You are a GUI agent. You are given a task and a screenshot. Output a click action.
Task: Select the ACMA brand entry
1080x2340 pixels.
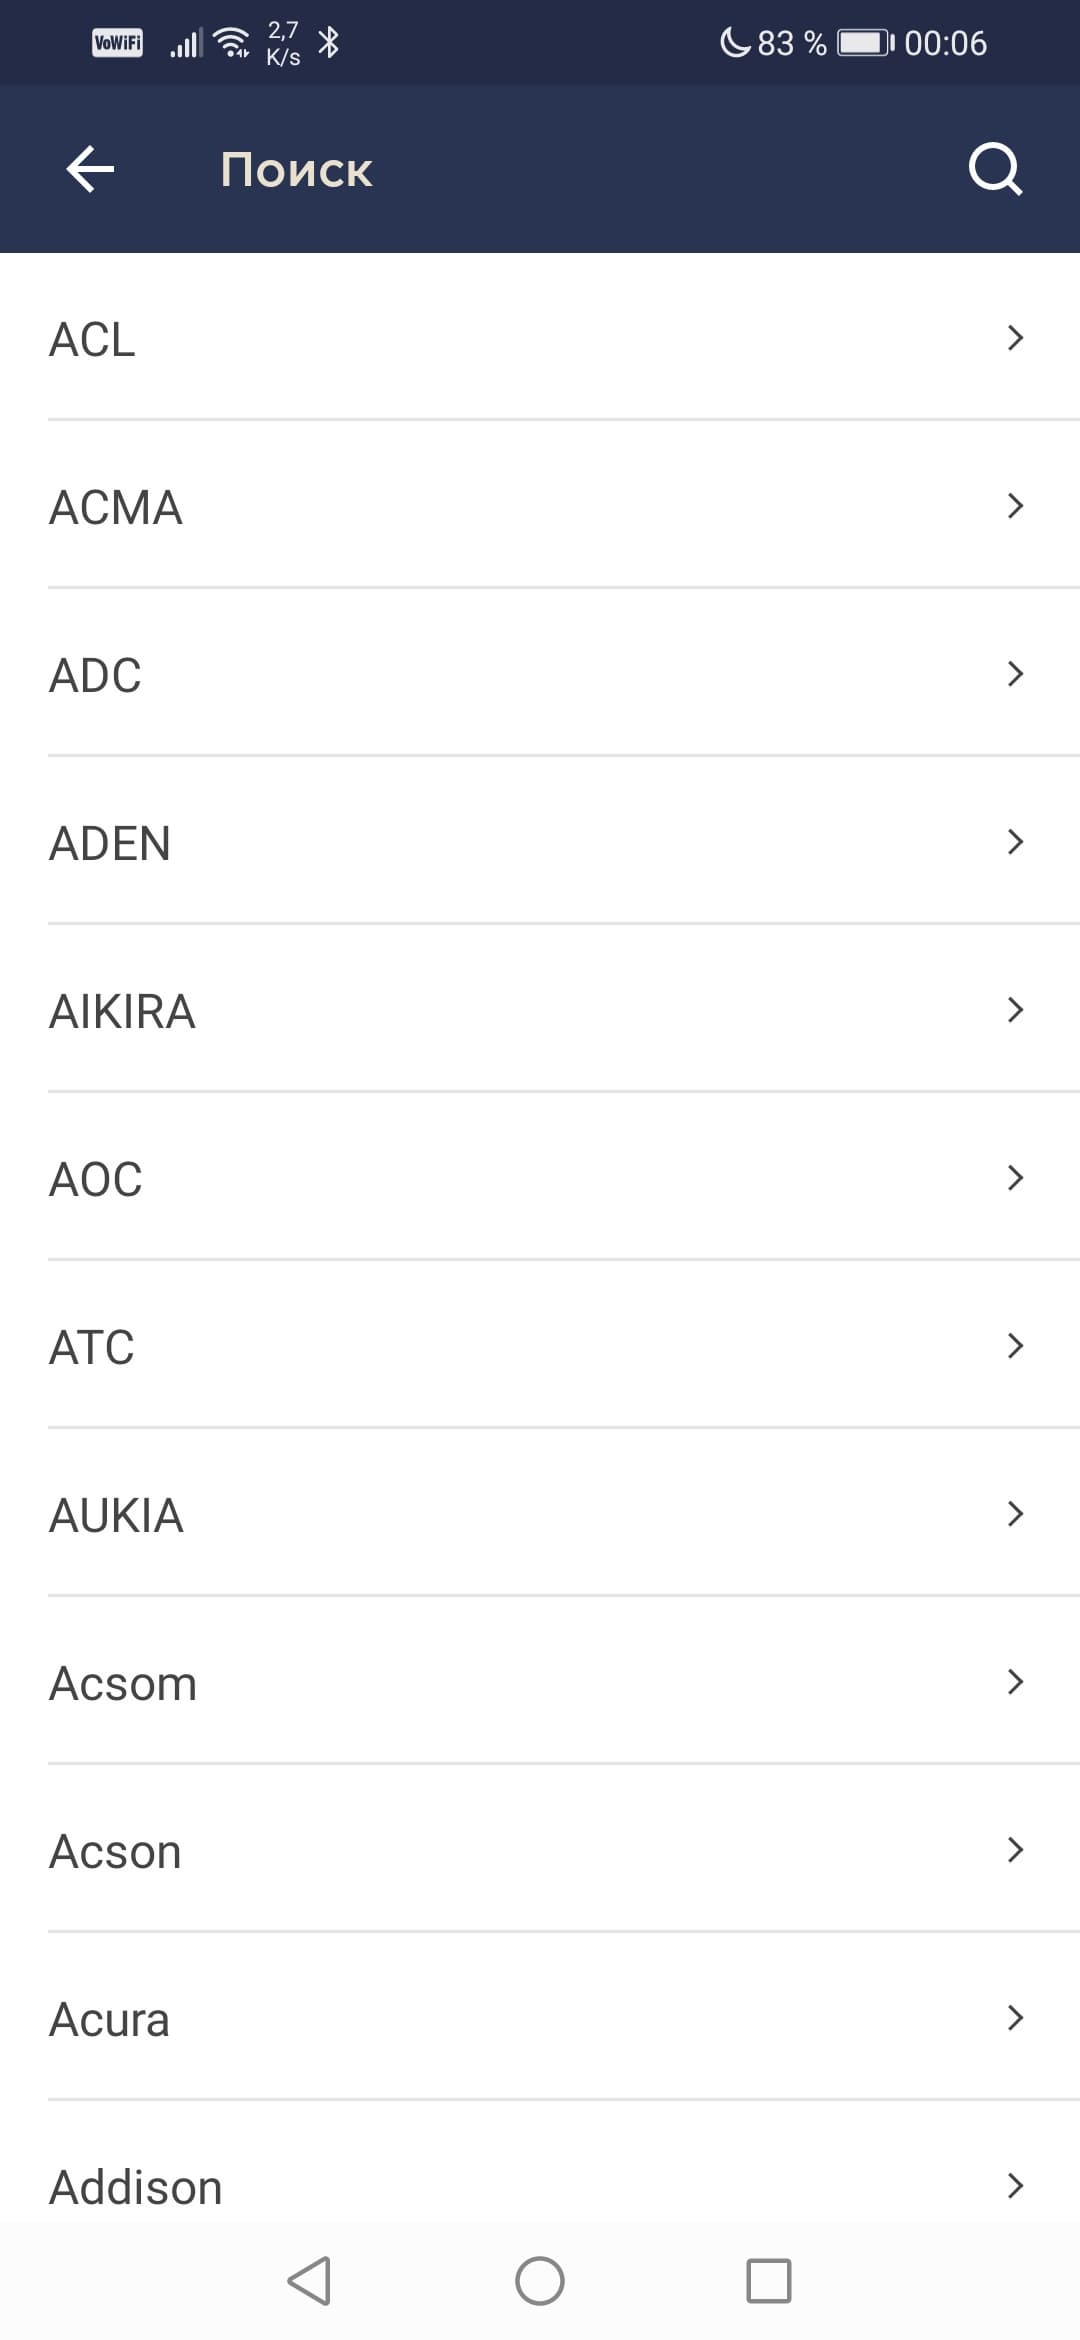(116, 507)
